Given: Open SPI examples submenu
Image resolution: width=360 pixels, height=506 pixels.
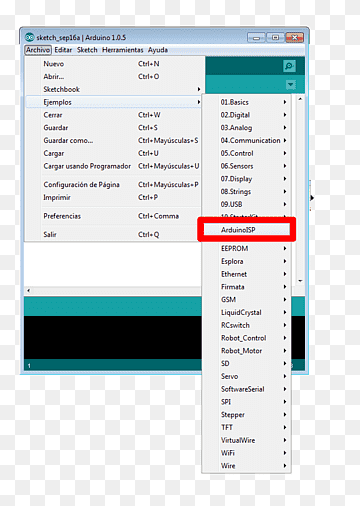Looking at the screenshot, I should (247, 402).
